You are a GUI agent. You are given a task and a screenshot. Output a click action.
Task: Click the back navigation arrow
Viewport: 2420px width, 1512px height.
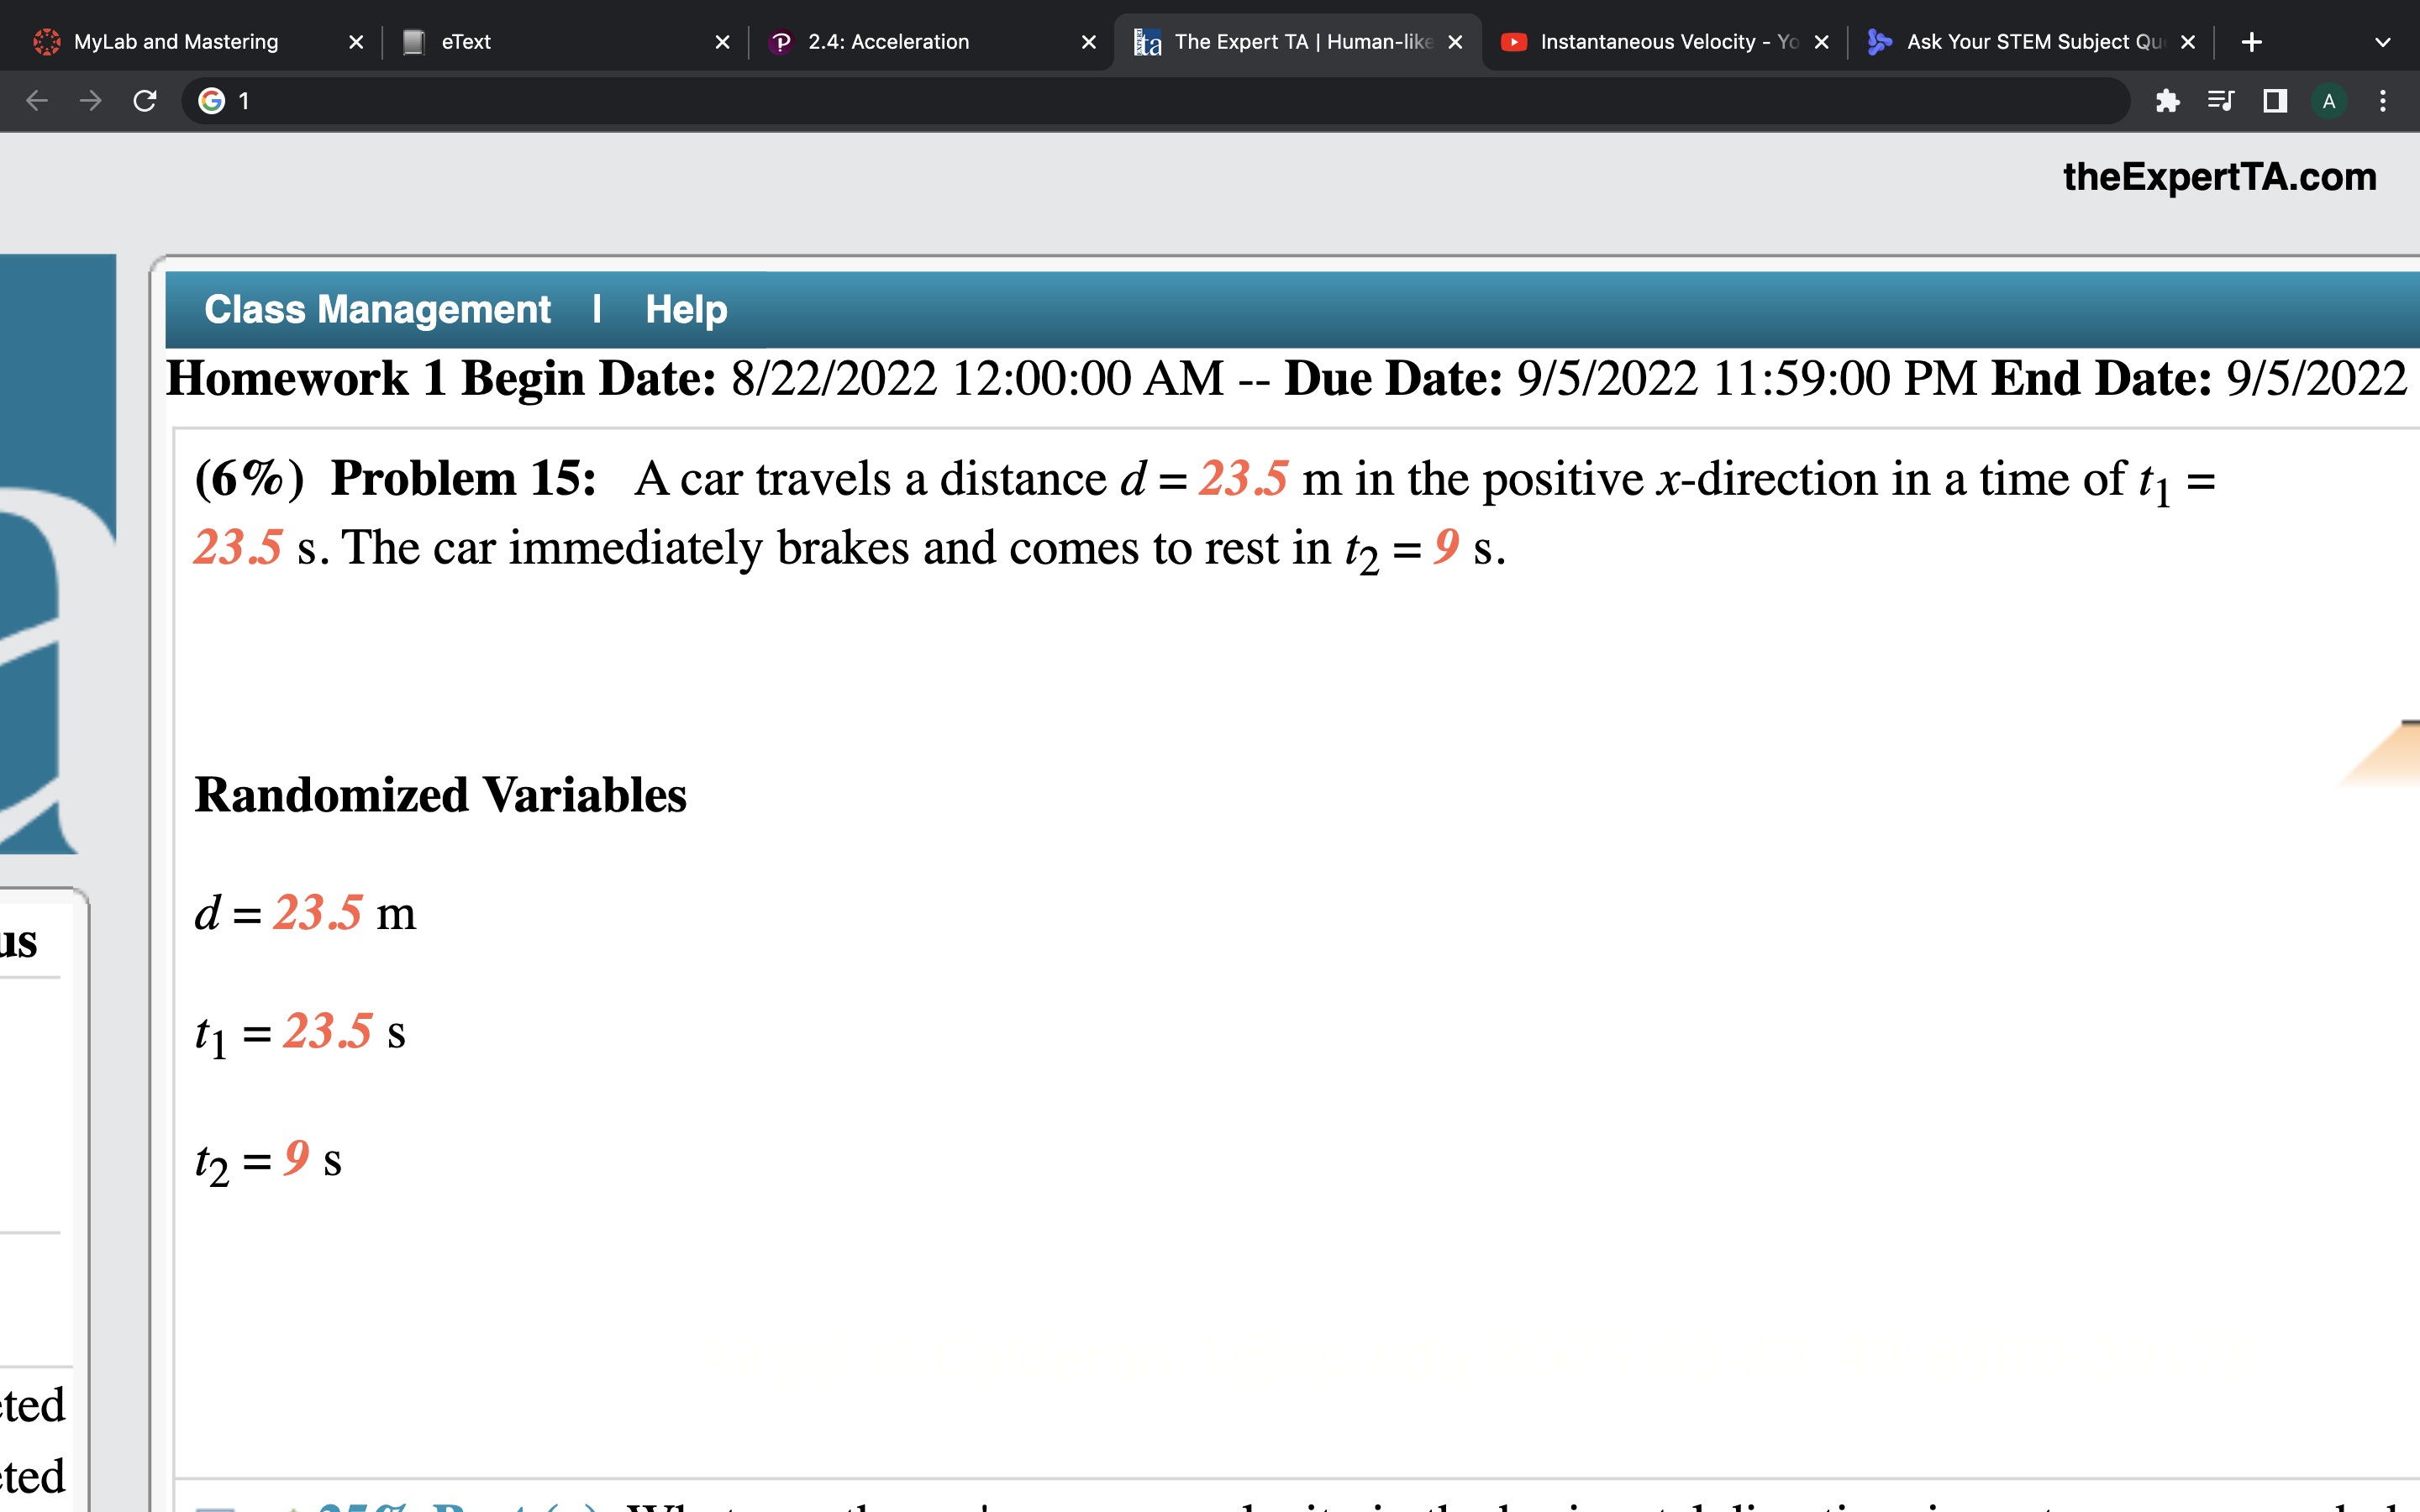click(36, 100)
